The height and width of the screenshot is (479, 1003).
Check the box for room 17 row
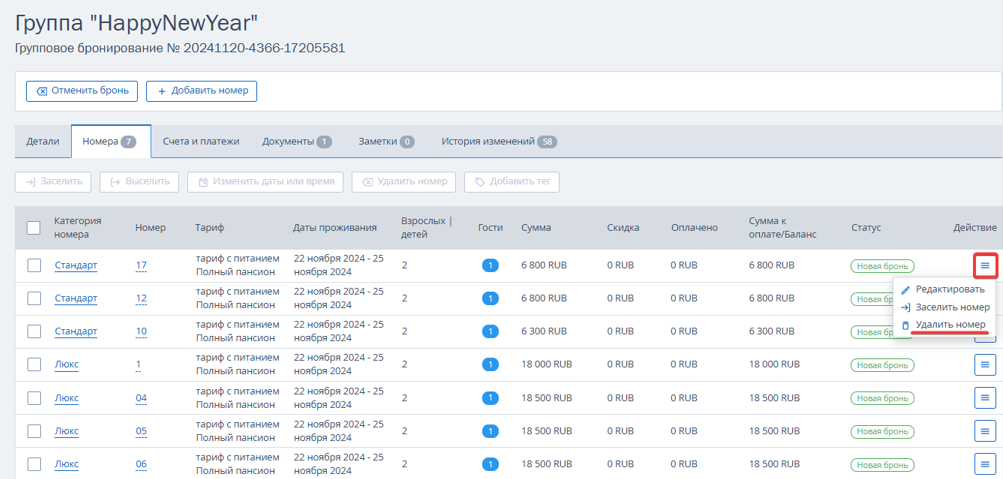click(x=34, y=265)
